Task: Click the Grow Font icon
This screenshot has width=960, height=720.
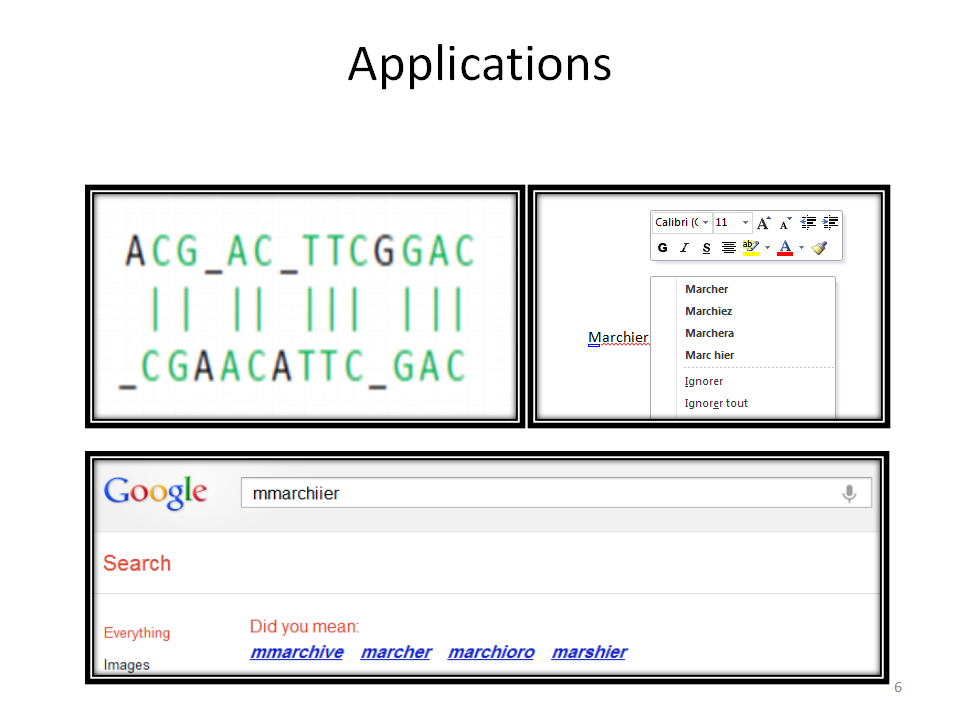Action: point(764,223)
